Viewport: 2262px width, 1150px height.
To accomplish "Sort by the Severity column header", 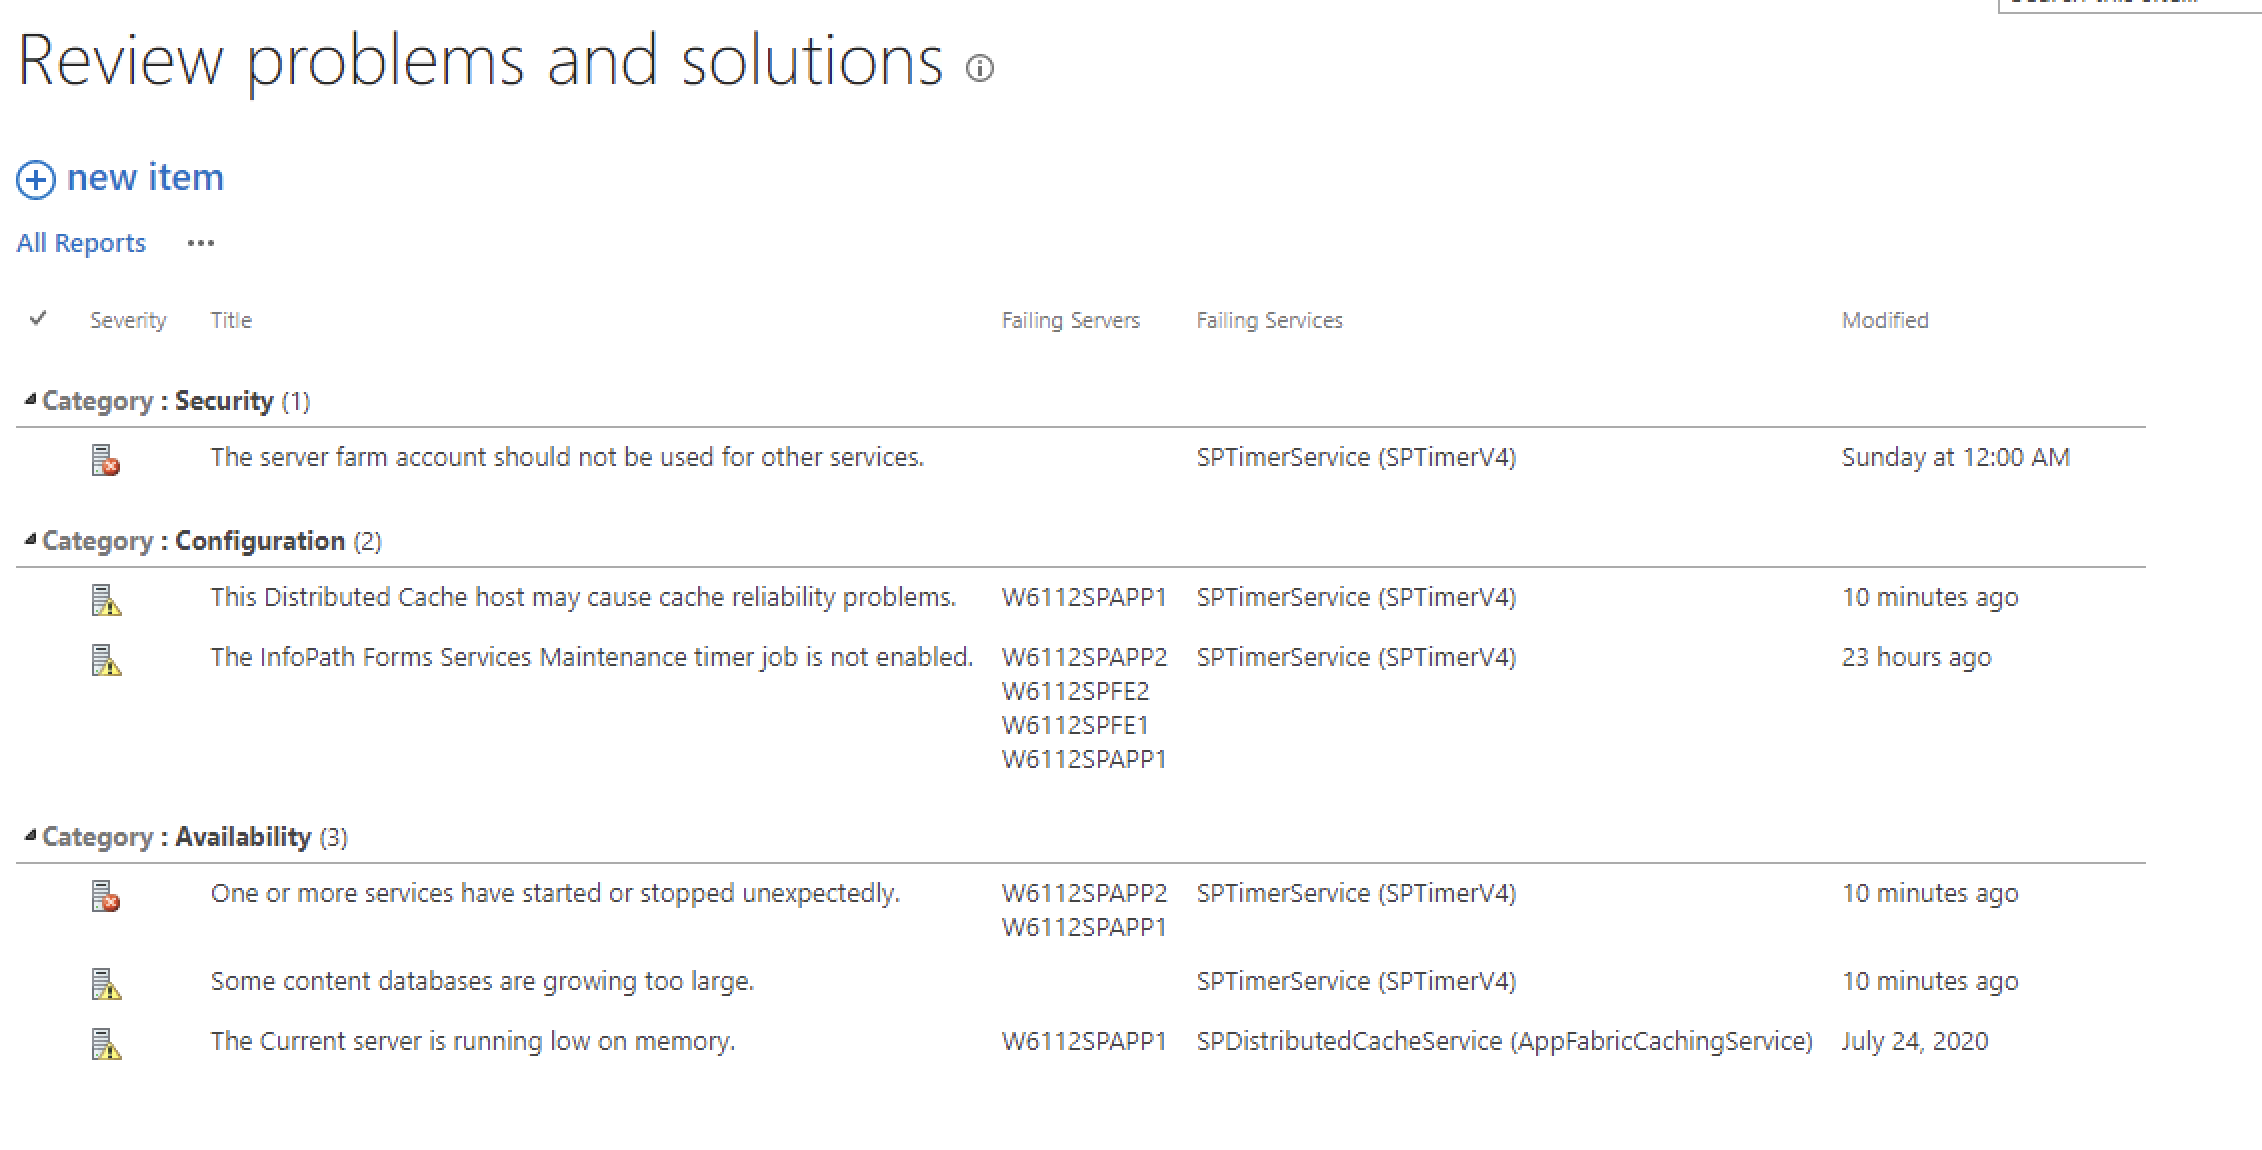I will [x=128, y=320].
